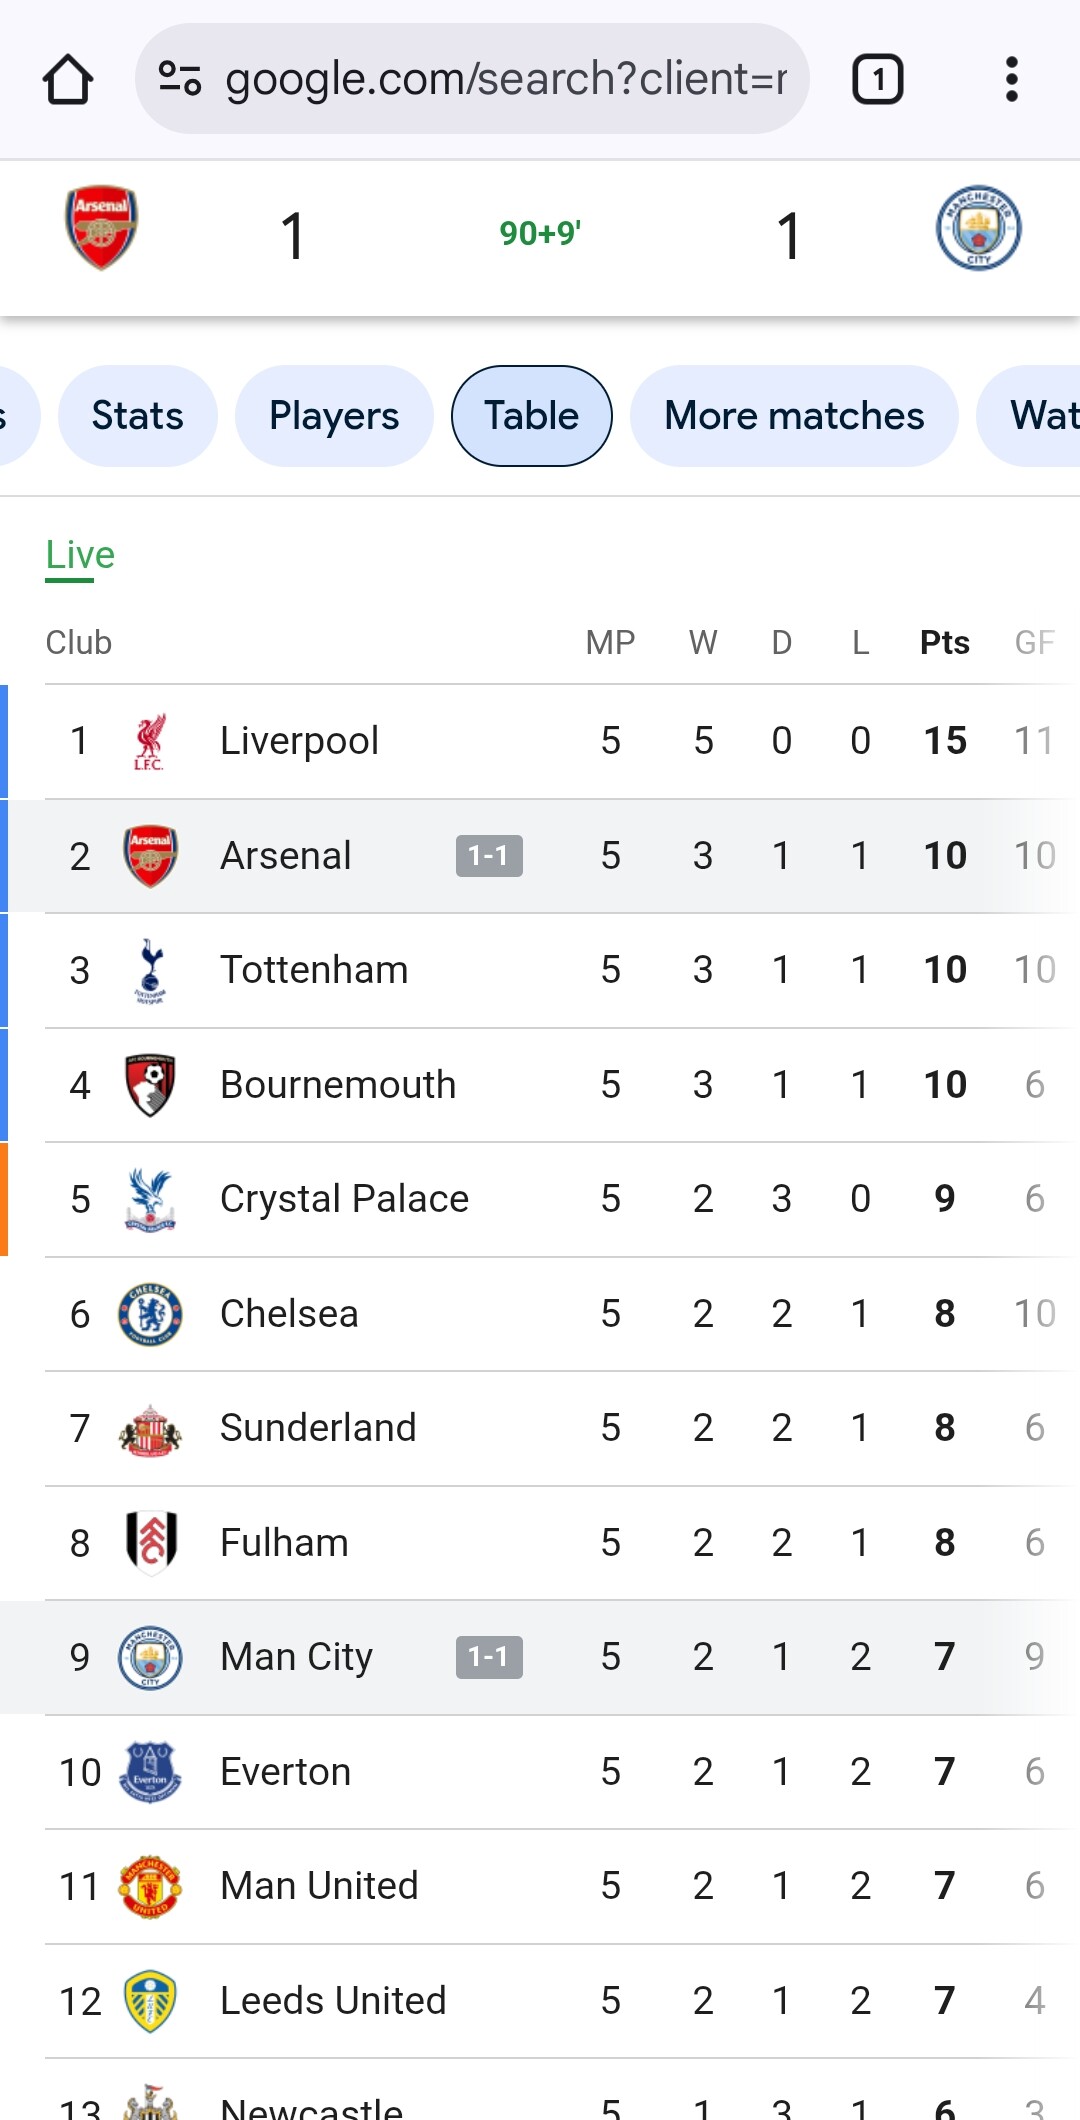Tap the Arsenal crest in score header
This screenshot has height=2120, width=1080.
[101, 228]
